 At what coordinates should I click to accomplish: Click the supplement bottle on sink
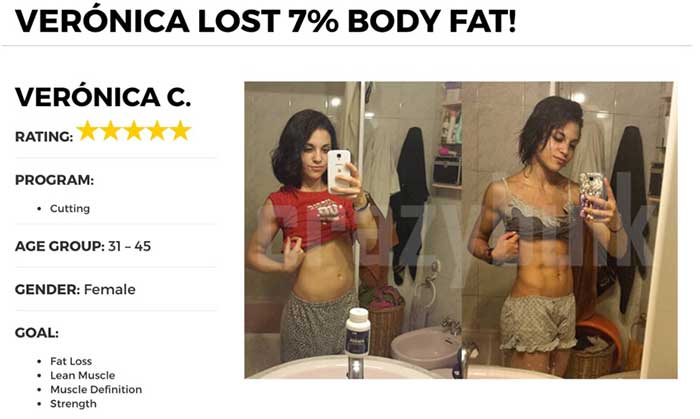click(358, 332)
